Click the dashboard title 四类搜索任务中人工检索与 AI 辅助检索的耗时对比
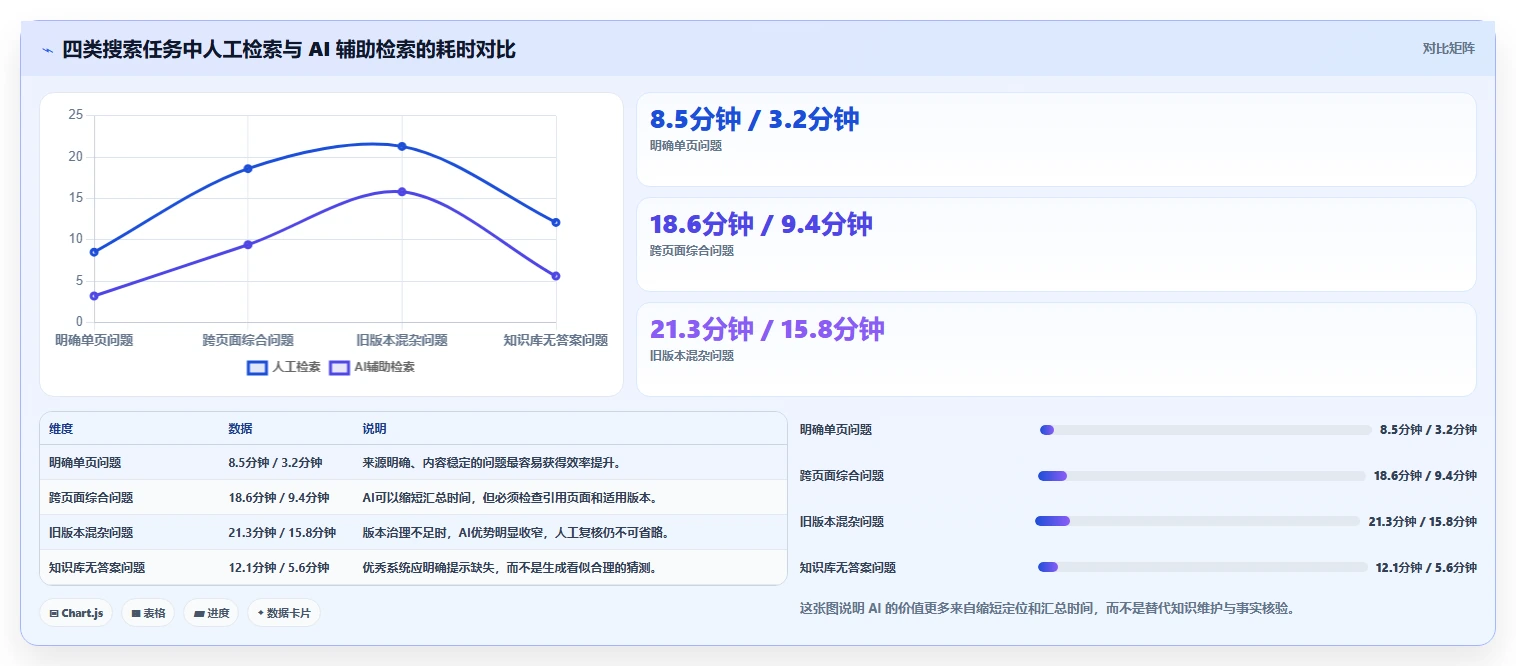The height and width of the screenshot is (666, 1516). [x=289, y=49]
